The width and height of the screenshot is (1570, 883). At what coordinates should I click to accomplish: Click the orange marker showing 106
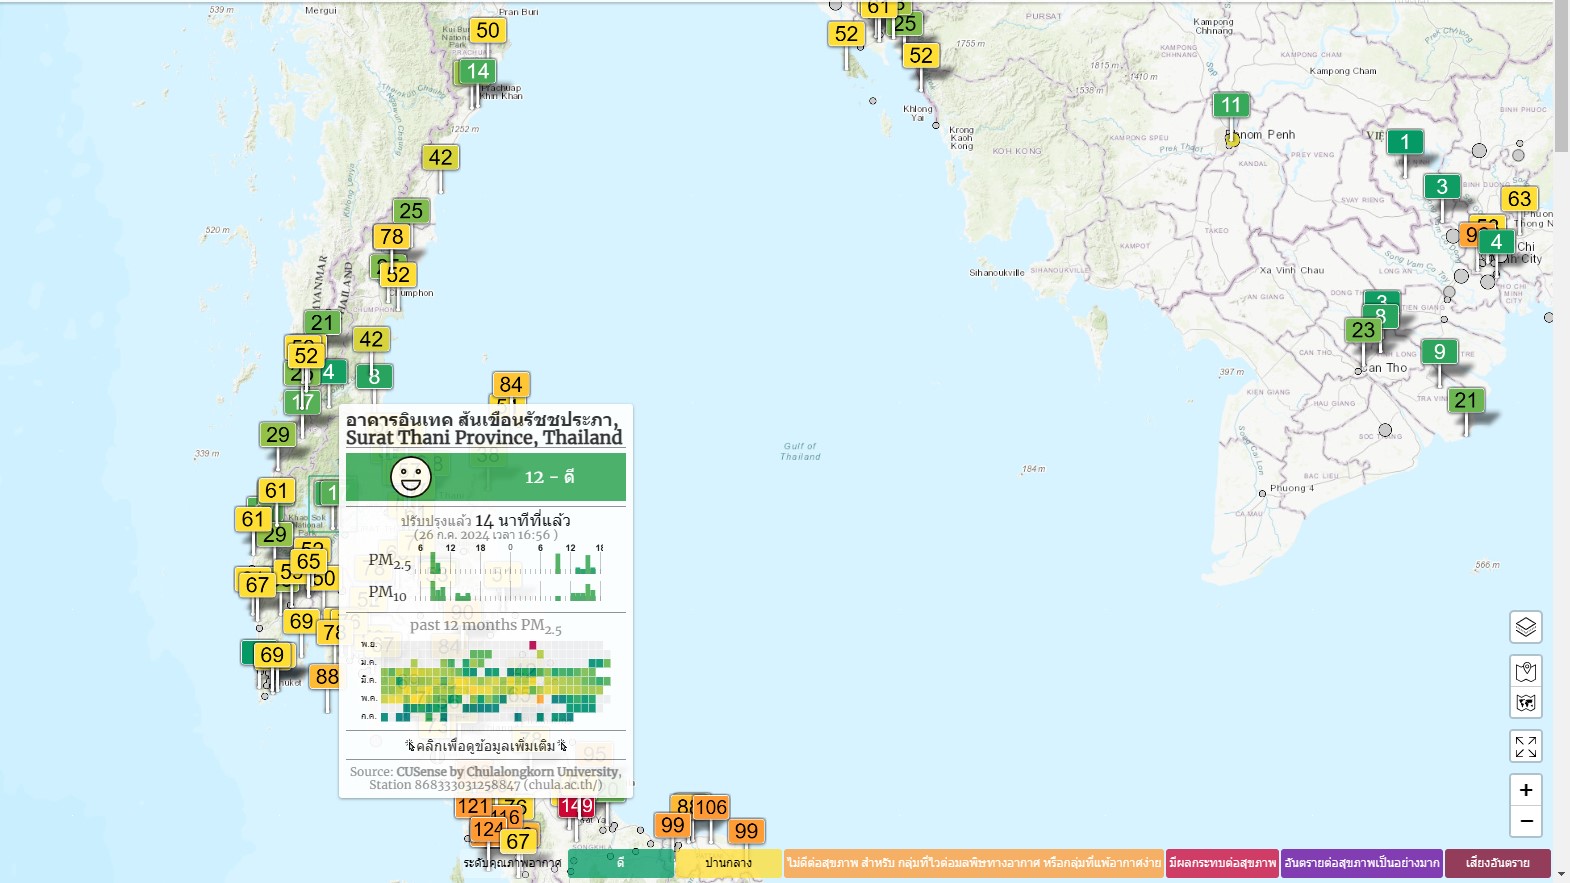click(x=712, y=807)
